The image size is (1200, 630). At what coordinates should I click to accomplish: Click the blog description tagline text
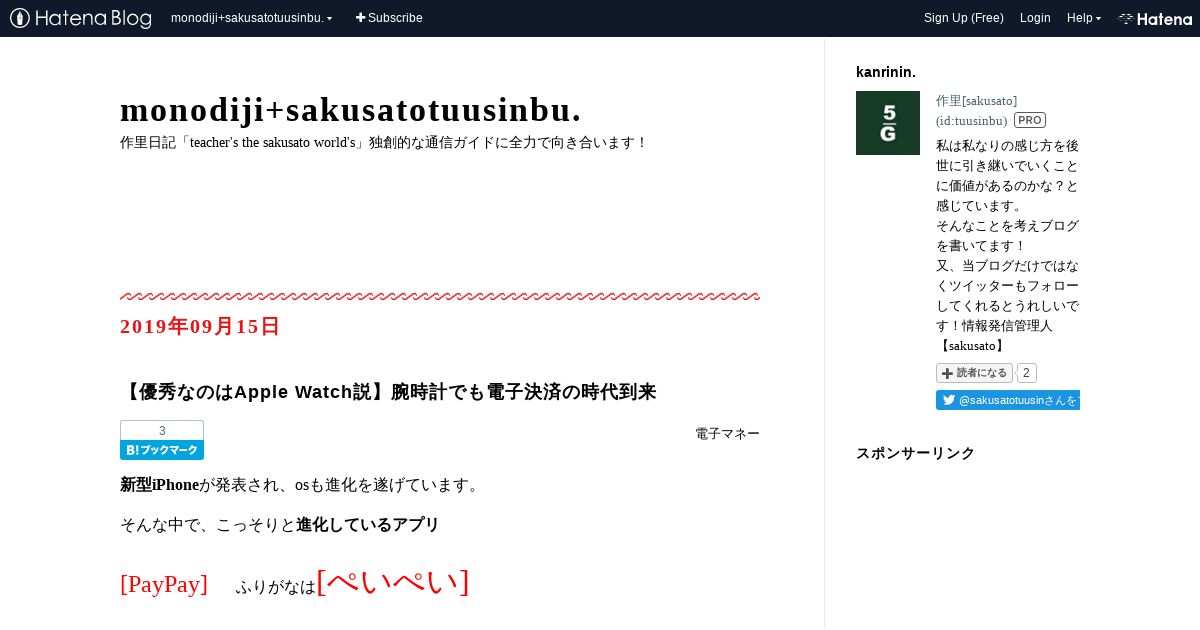coord(384,142)
